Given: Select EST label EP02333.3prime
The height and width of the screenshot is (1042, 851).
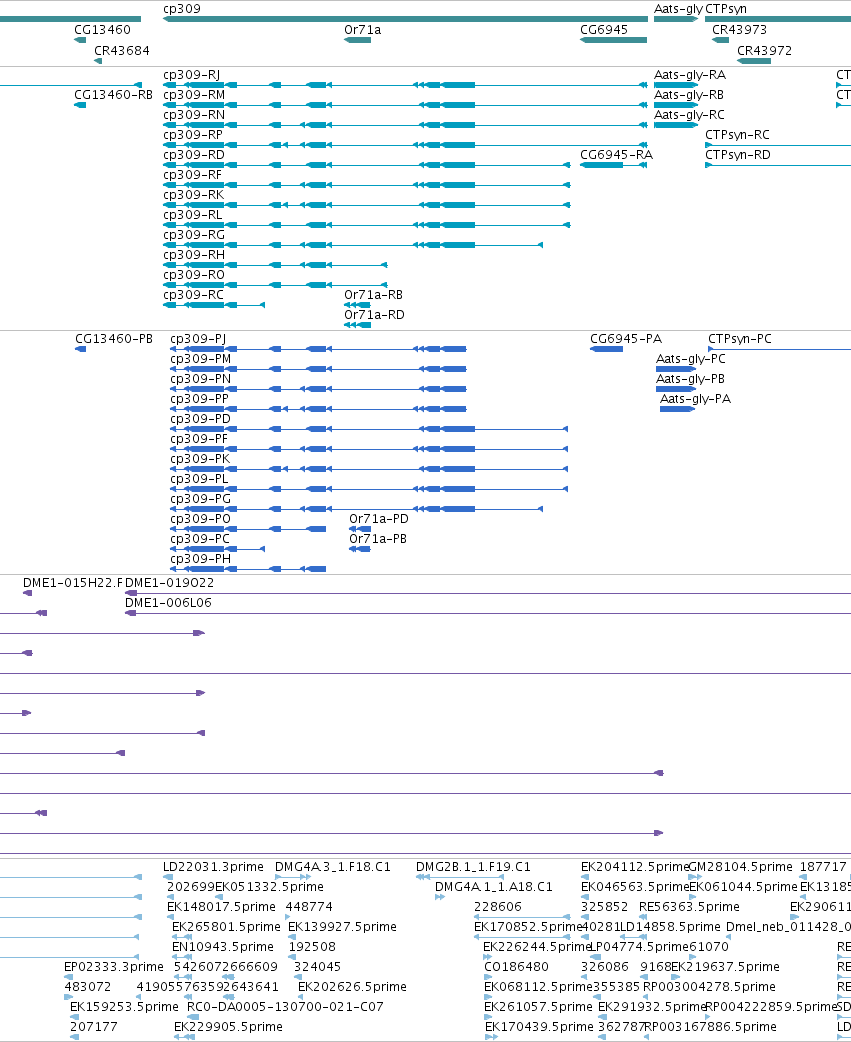Looking at the screenshot, I should tap(114, 966).
